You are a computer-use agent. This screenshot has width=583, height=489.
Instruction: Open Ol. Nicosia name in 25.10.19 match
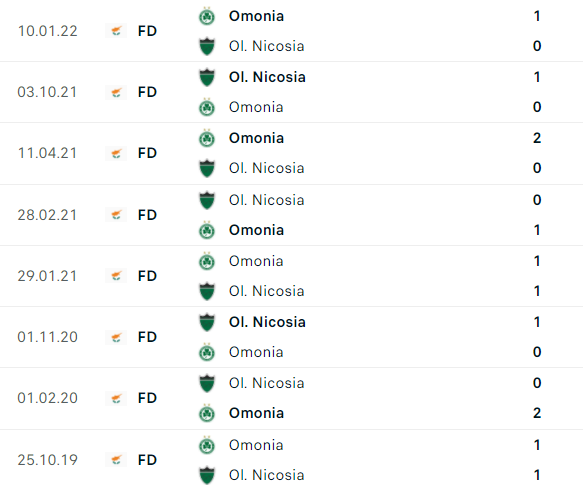[267, 475]
